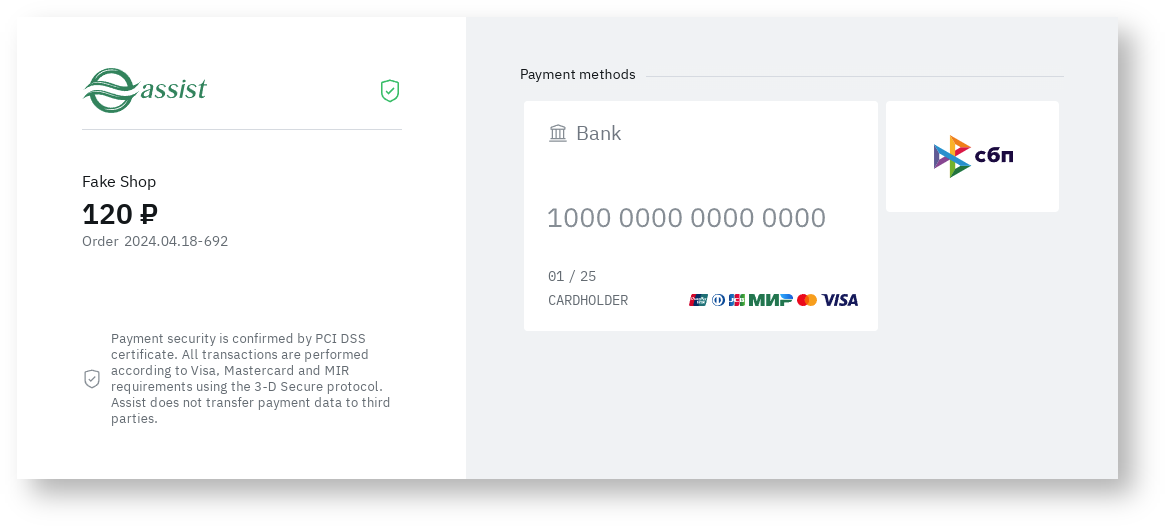
Task: Click the UnionPay card logo
Action: click(x=698, y=300)
